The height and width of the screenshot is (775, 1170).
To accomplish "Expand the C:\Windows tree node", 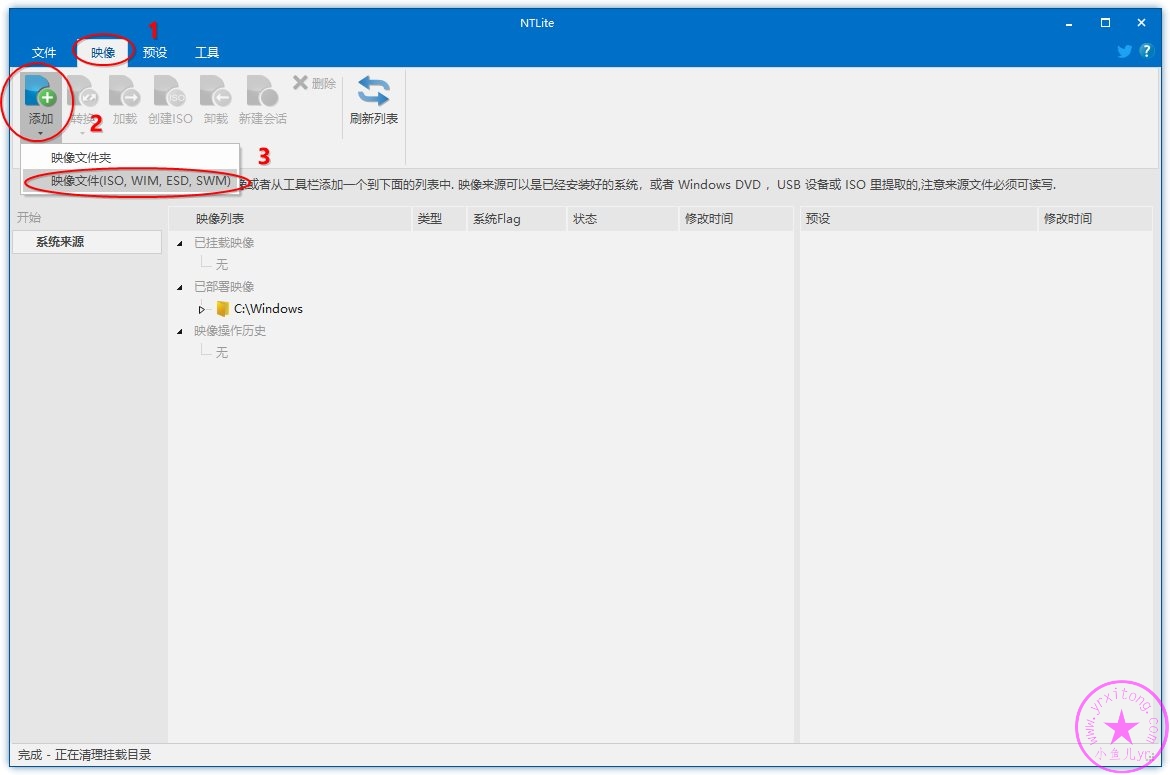I will [201, 309].
